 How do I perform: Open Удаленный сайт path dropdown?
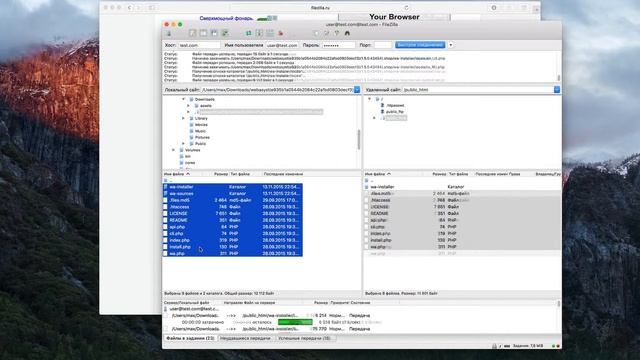557,89
